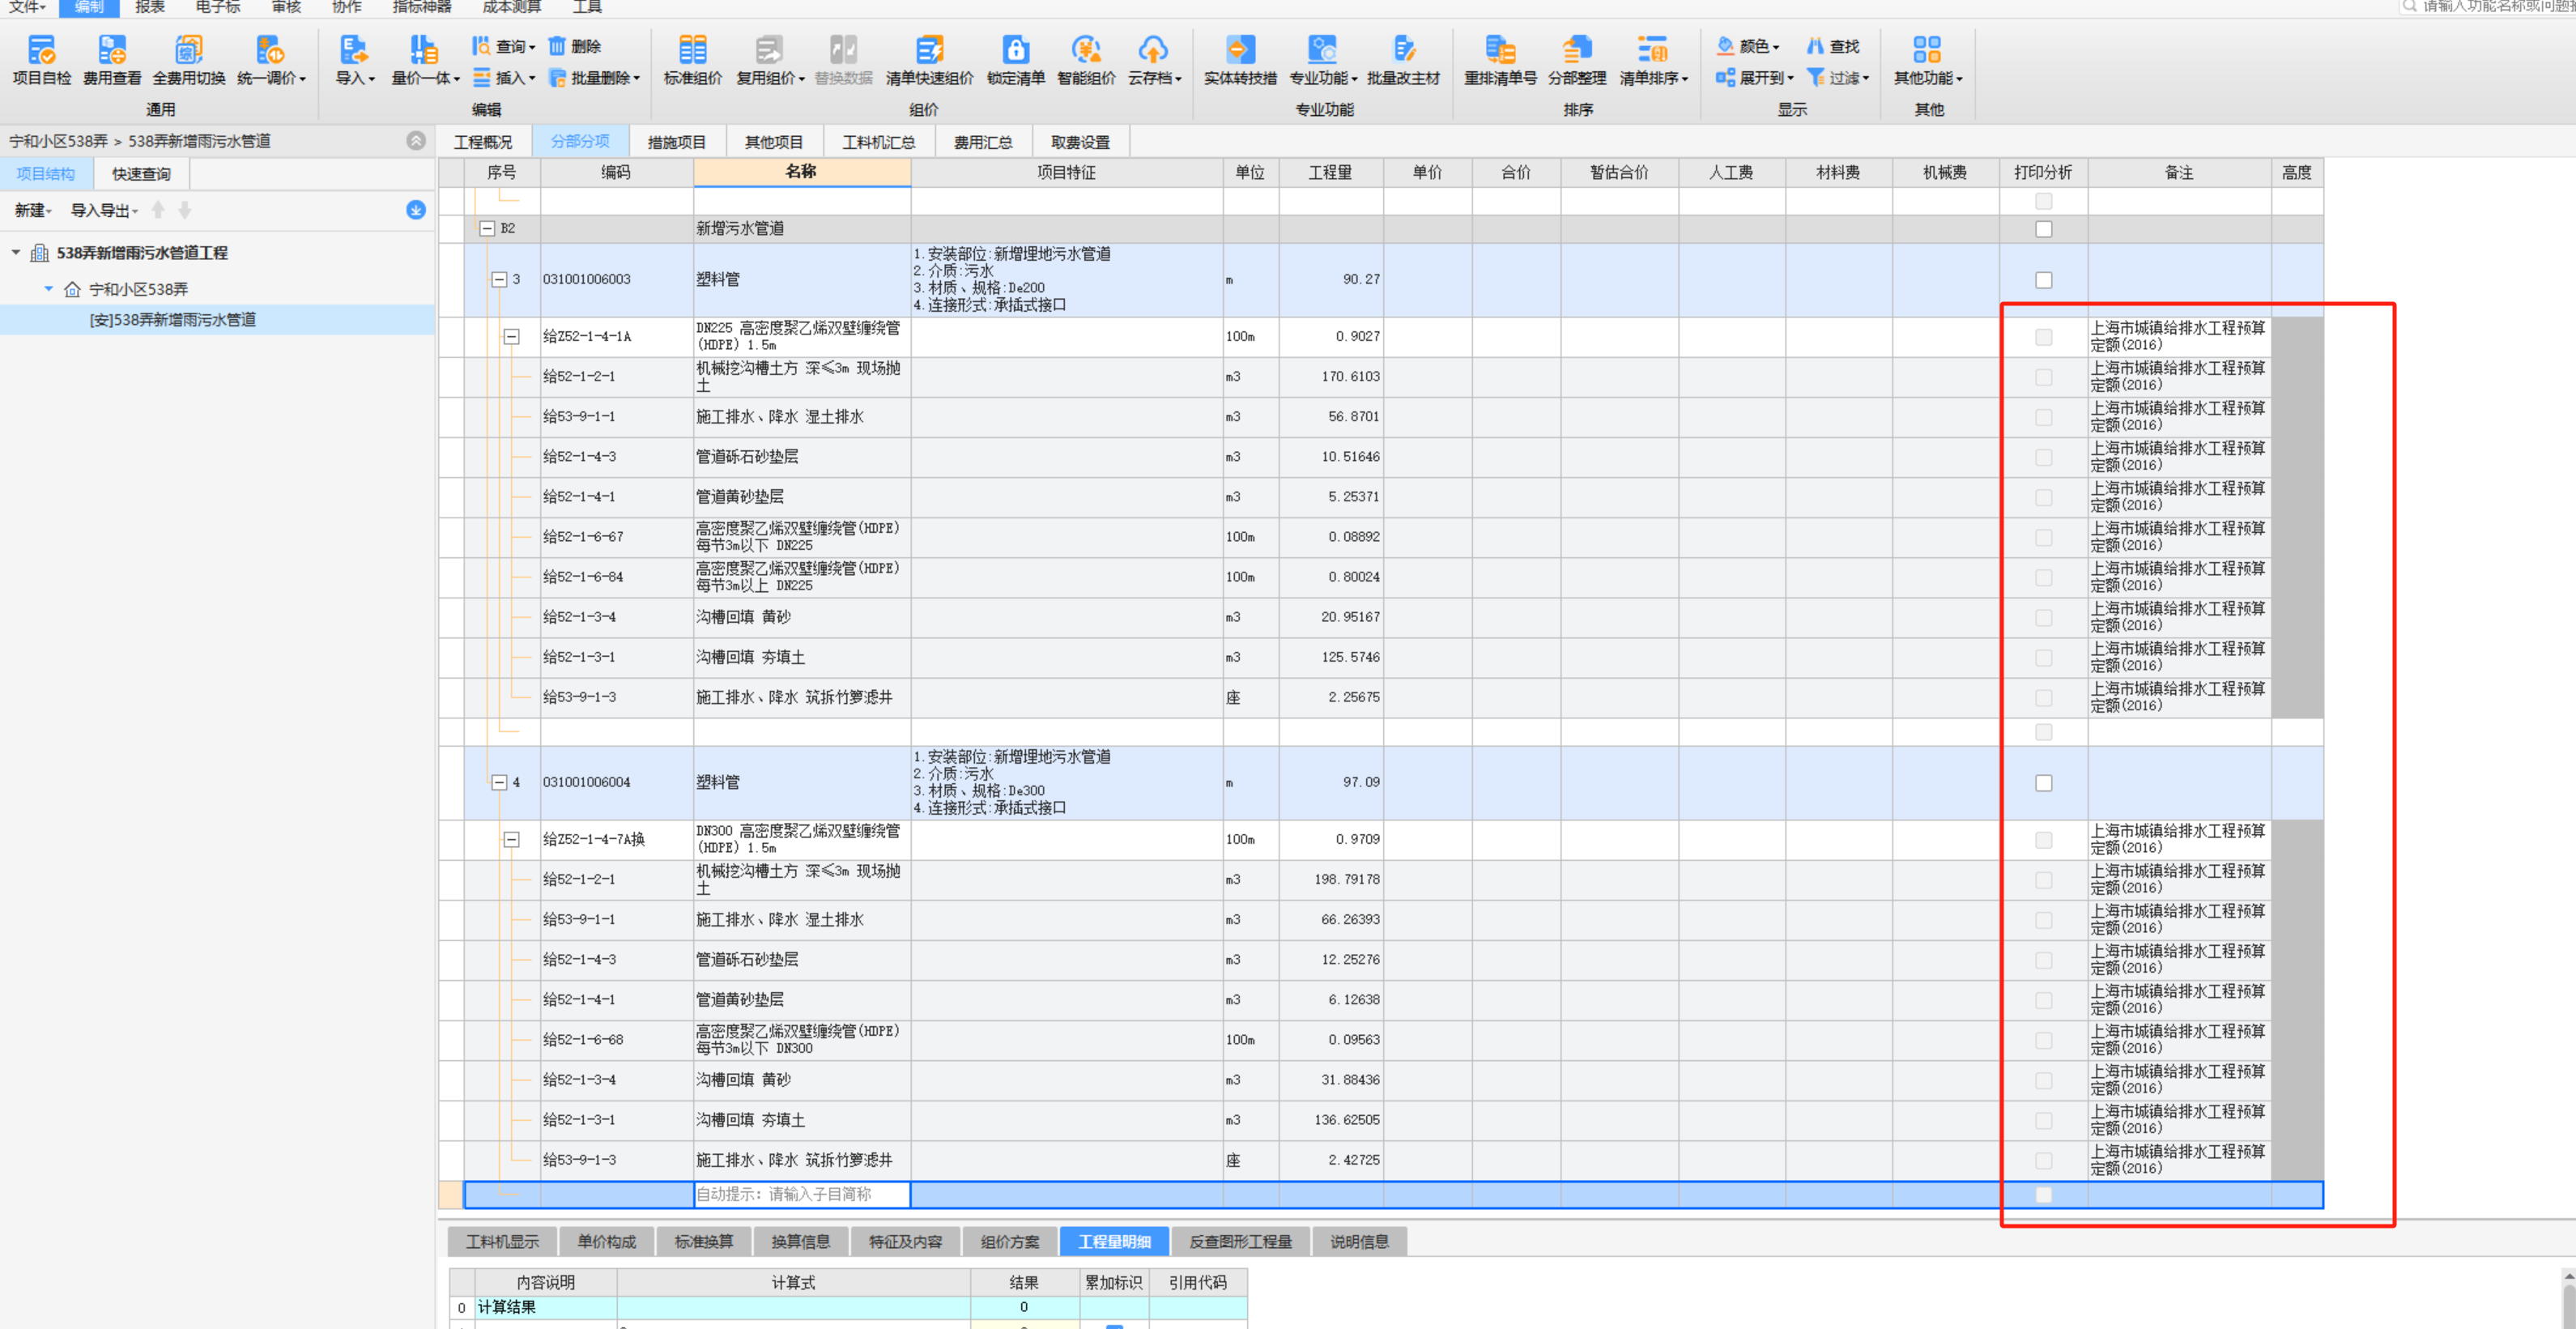Image resolution: width=2576 pixels, height=1329 pixels.
Task: Check the 打印分析 box in the 给52-1-6-68 row
Action: point(2043,1040)
